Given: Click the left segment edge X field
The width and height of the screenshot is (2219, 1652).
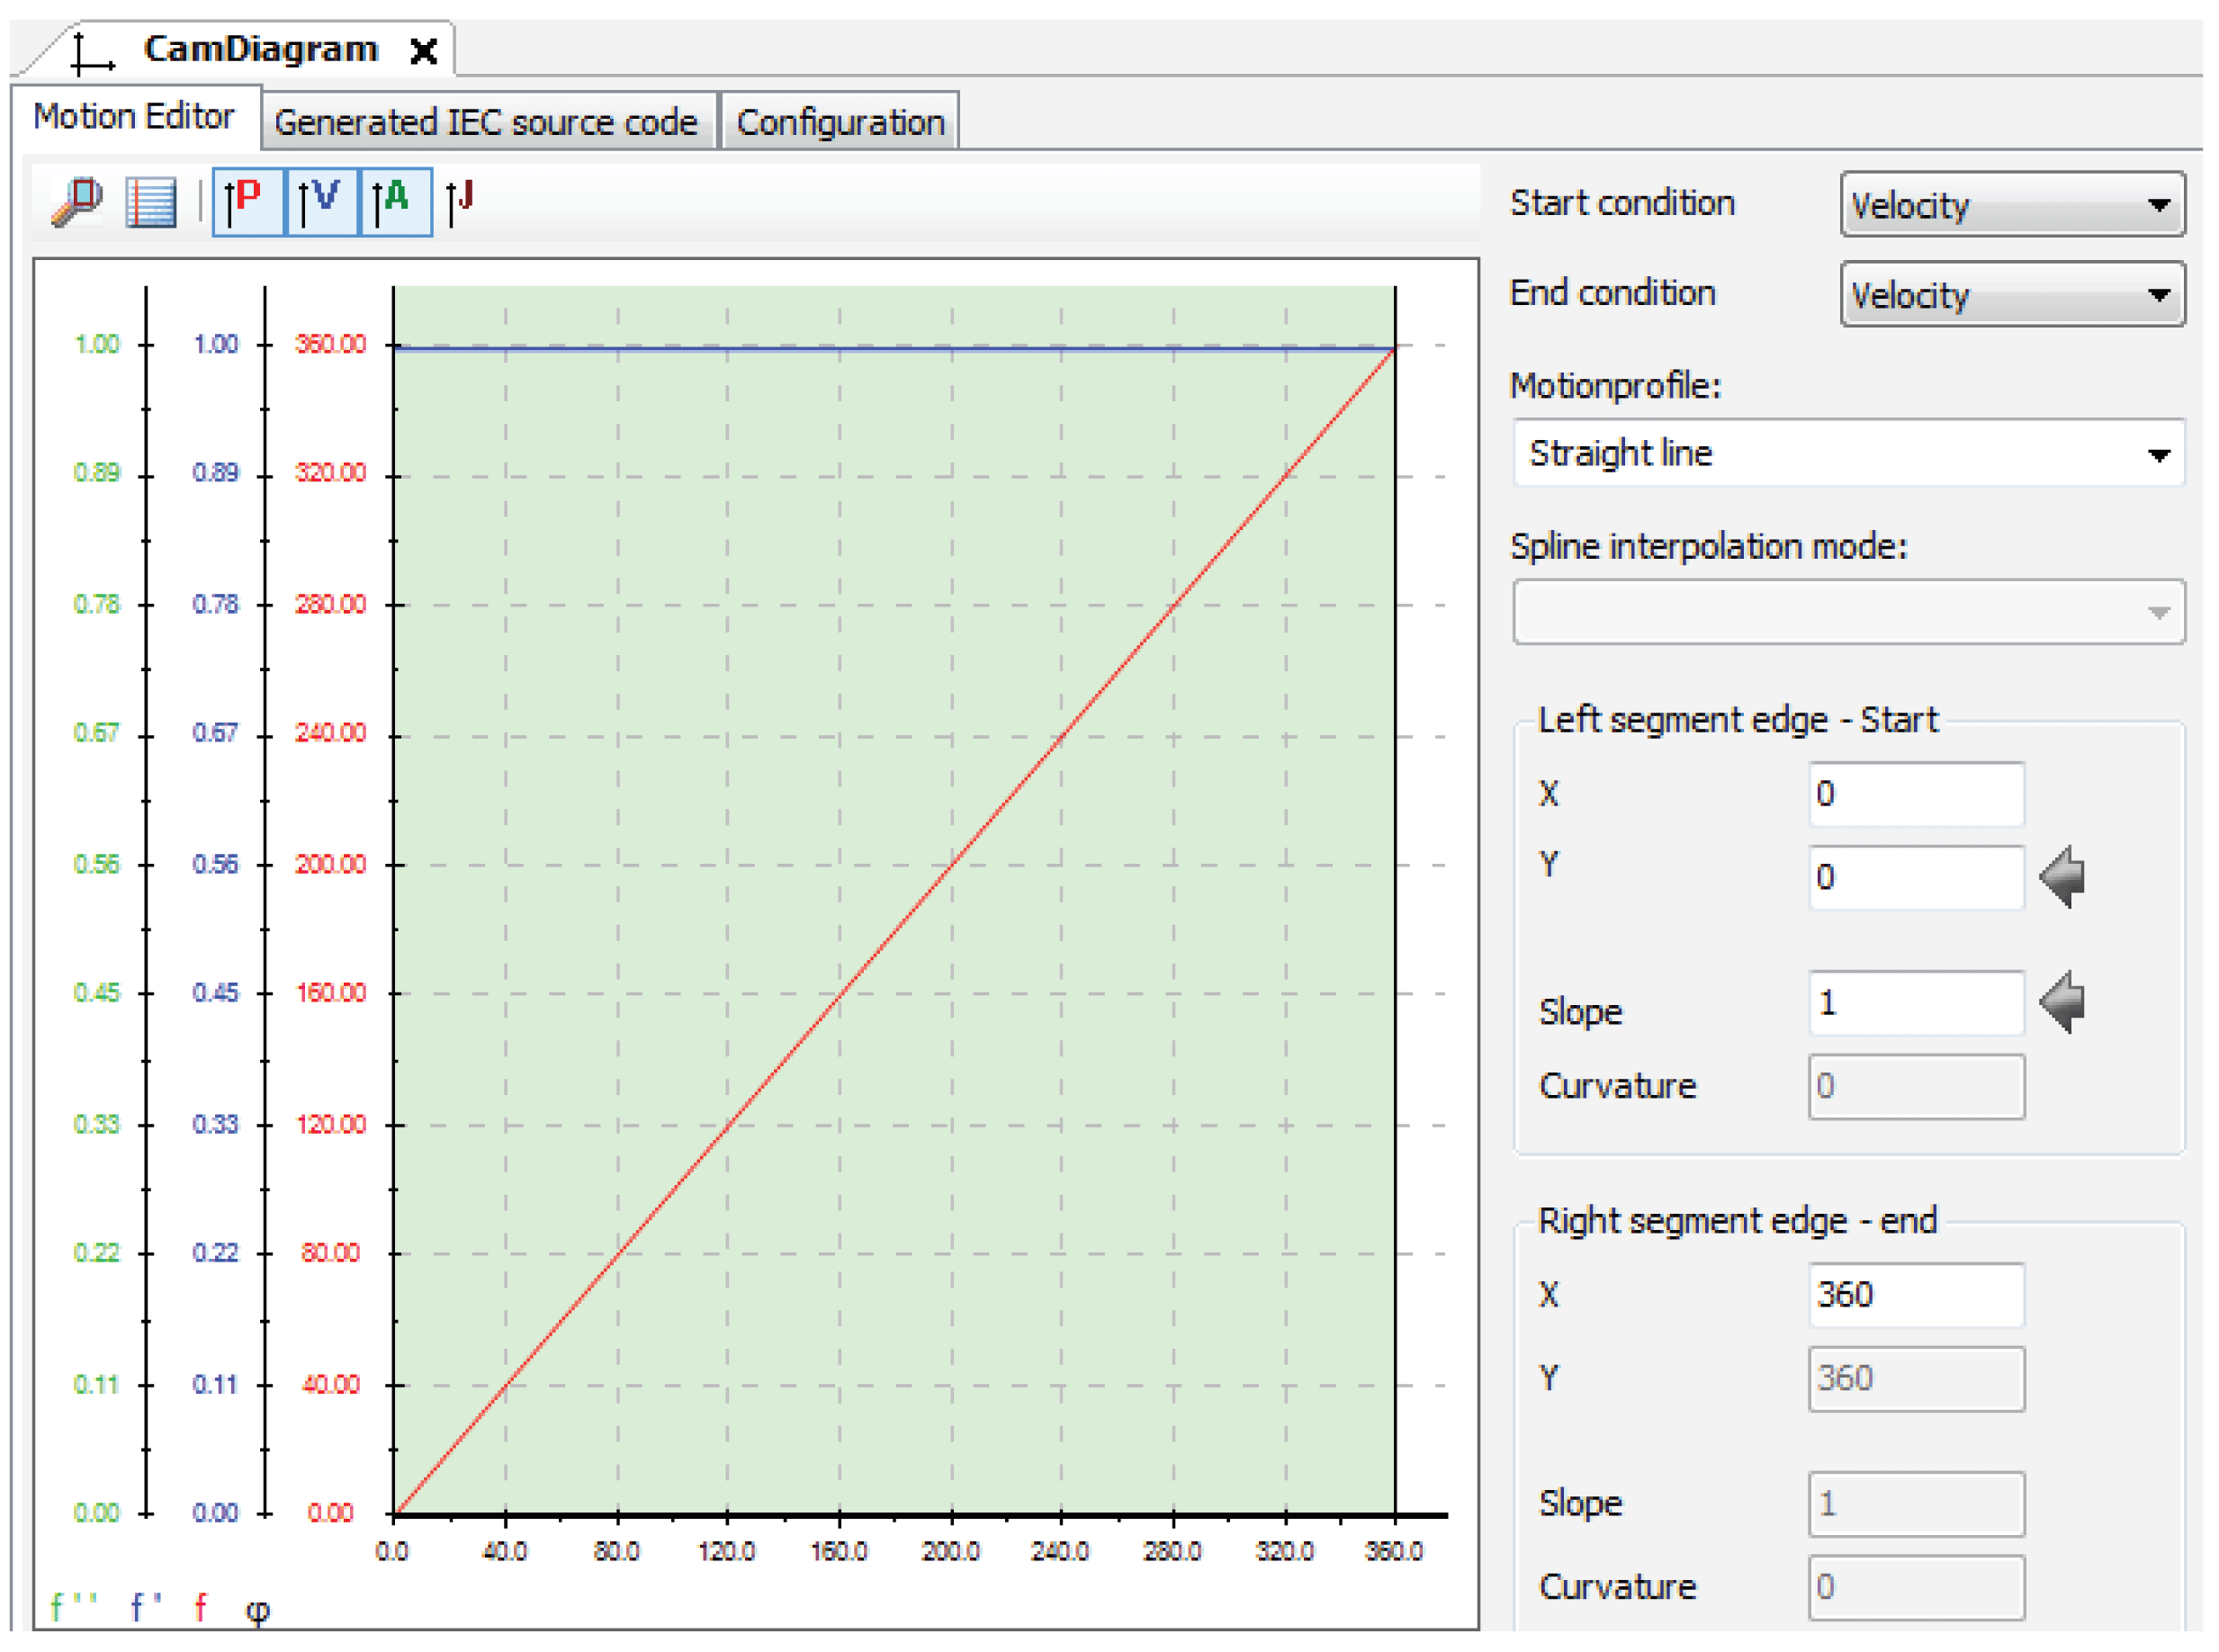Looking at the screenshot, I should tap(1916, 795).
